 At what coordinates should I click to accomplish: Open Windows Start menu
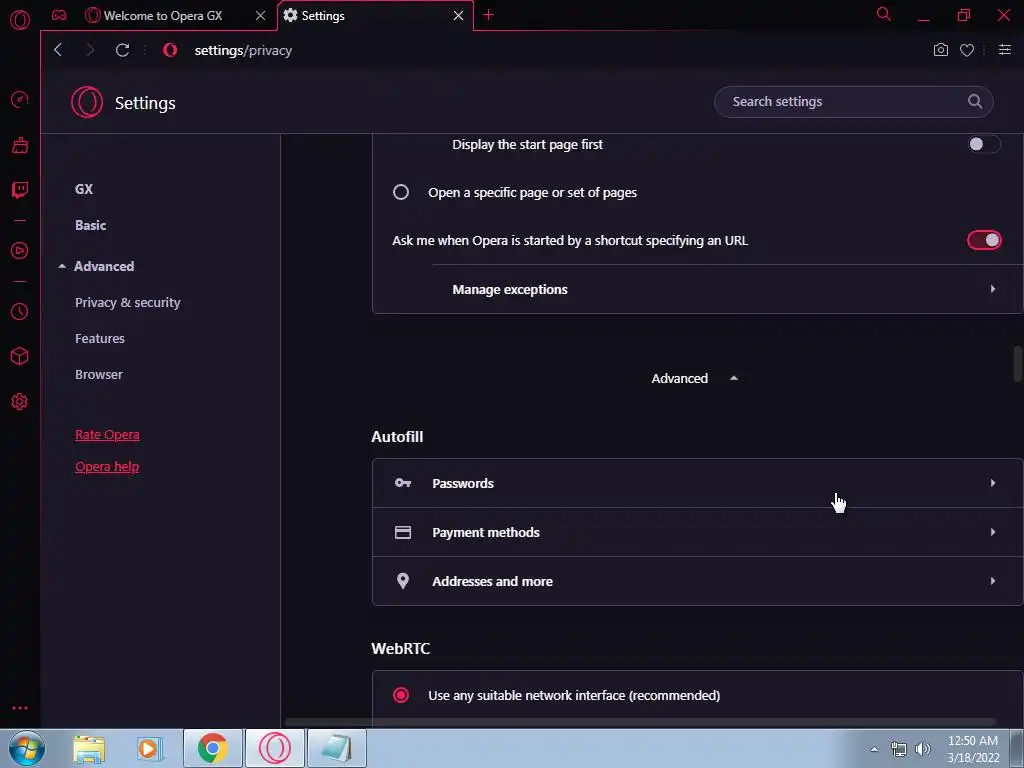click(26, 748)
